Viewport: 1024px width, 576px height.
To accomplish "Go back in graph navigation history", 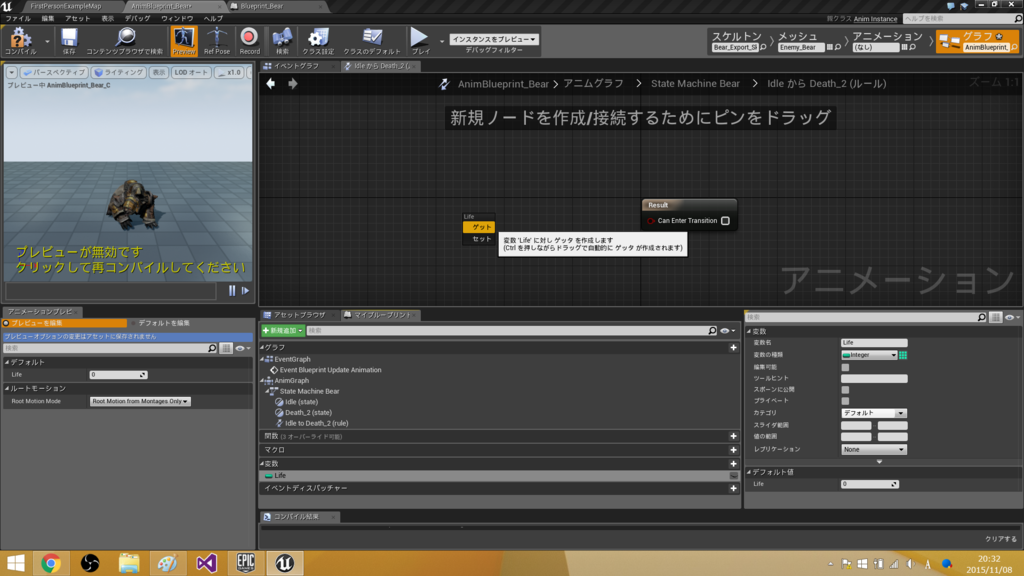I will point(270,84).
